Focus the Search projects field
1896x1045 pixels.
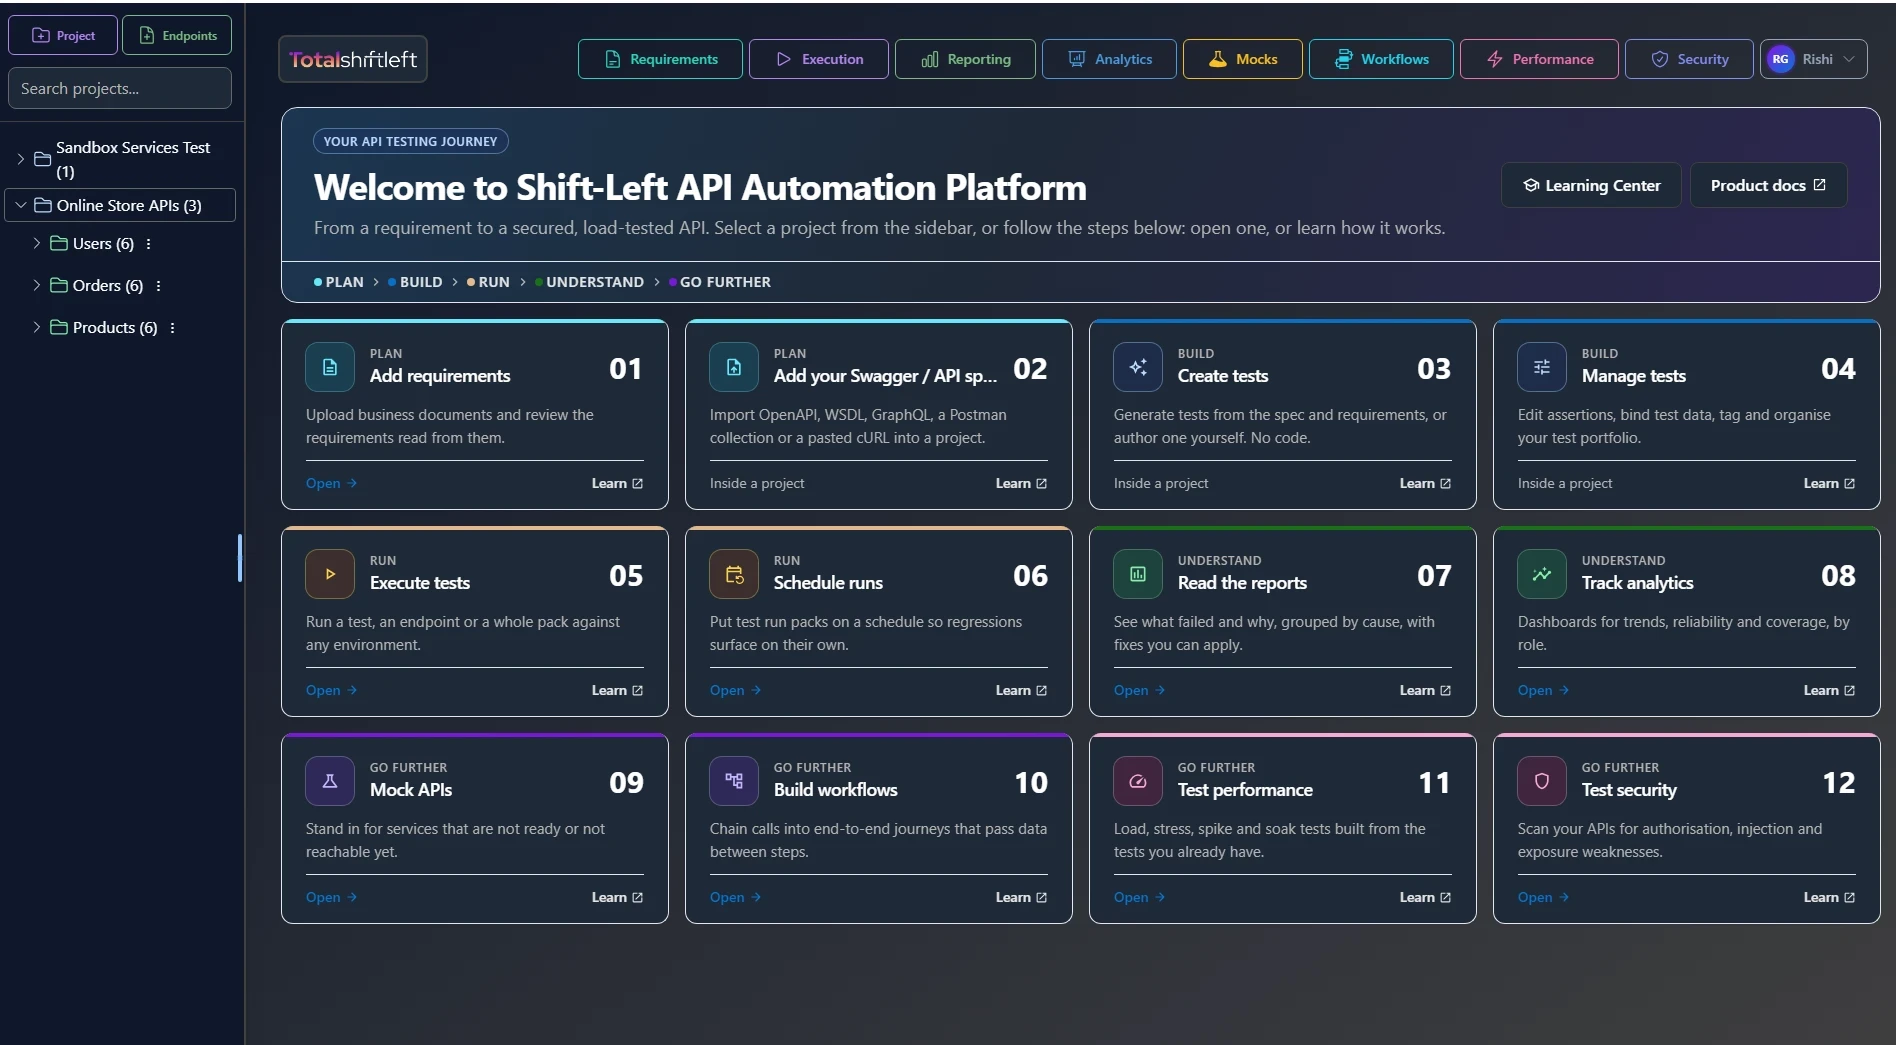pyautogui.click(x=120, y=88)
